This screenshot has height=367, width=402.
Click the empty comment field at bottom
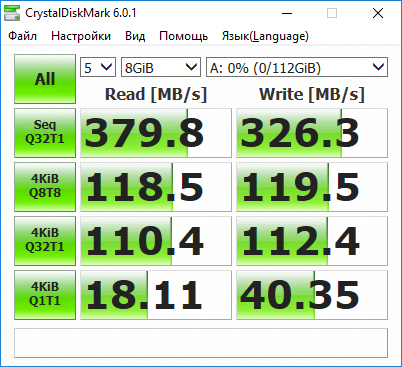201,343
